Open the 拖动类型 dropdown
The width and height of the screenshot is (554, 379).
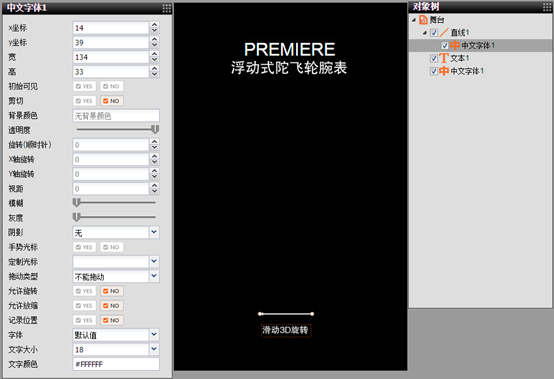pyautogui.click(x=154, y=276)
